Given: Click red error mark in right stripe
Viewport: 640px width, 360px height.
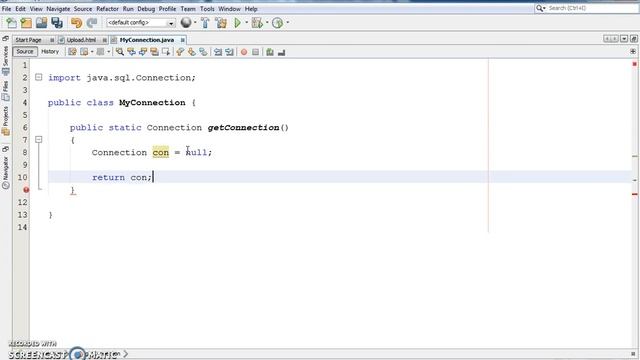Looking at the screenshot, I should tap(635, 194).
